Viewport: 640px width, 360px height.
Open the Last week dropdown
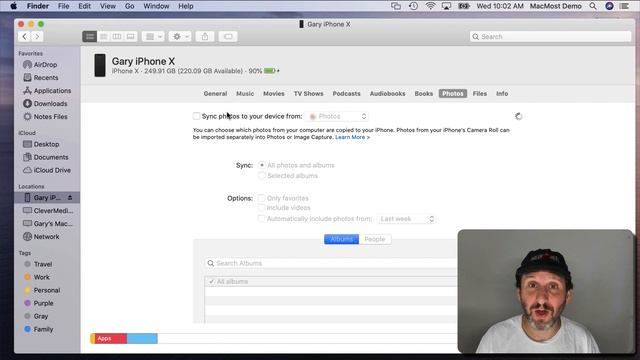(407, 219)
